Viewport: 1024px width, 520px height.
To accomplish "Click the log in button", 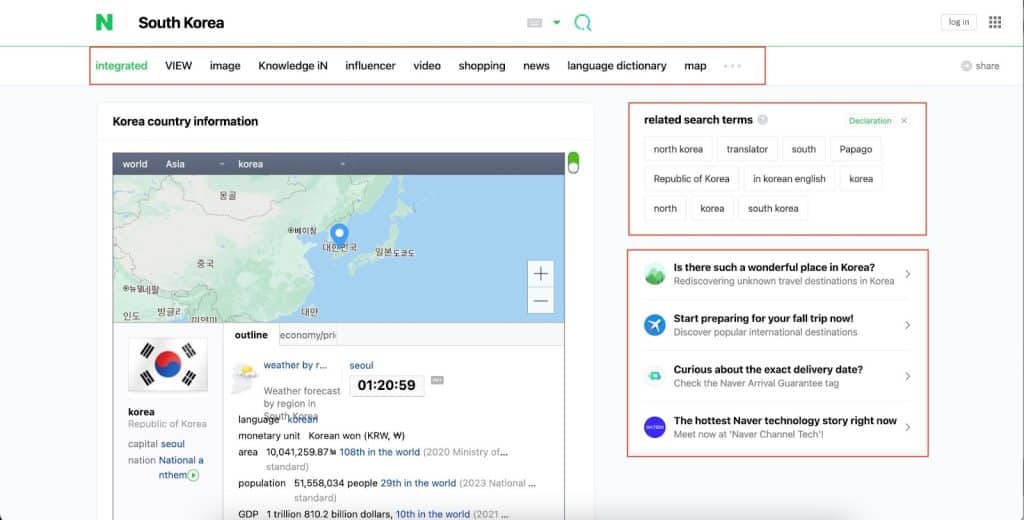I will coord(958,22).
